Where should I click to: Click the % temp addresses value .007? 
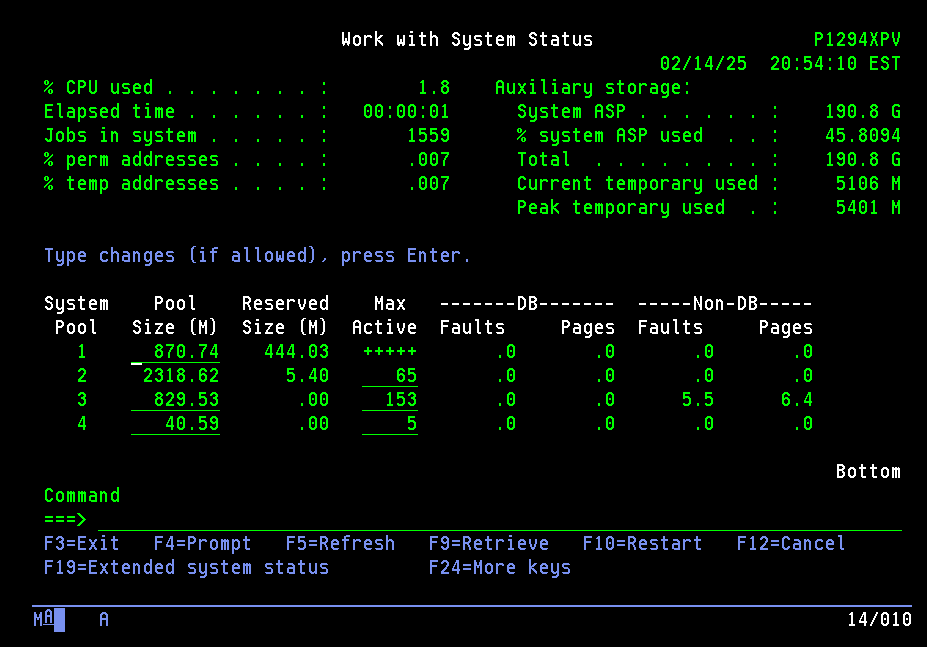[429, 184]
